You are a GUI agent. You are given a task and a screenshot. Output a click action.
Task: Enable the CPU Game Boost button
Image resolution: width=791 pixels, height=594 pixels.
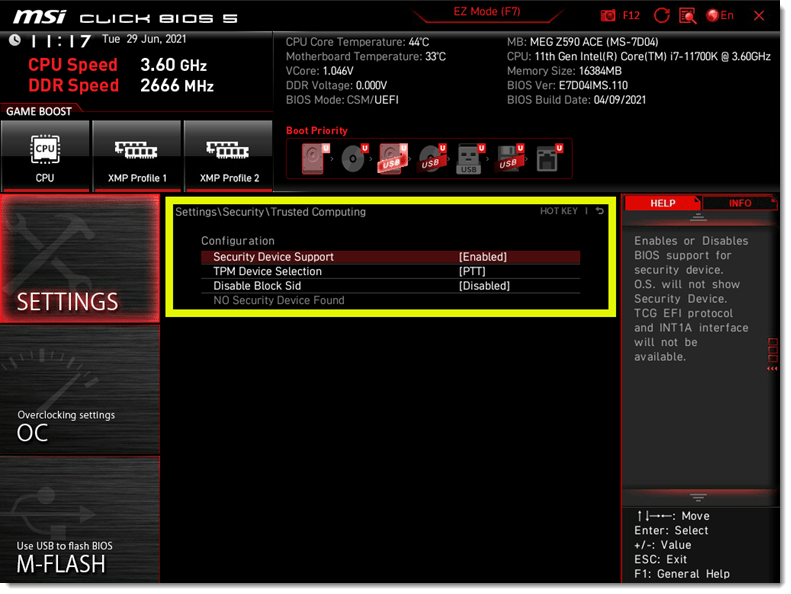[45, 156]
